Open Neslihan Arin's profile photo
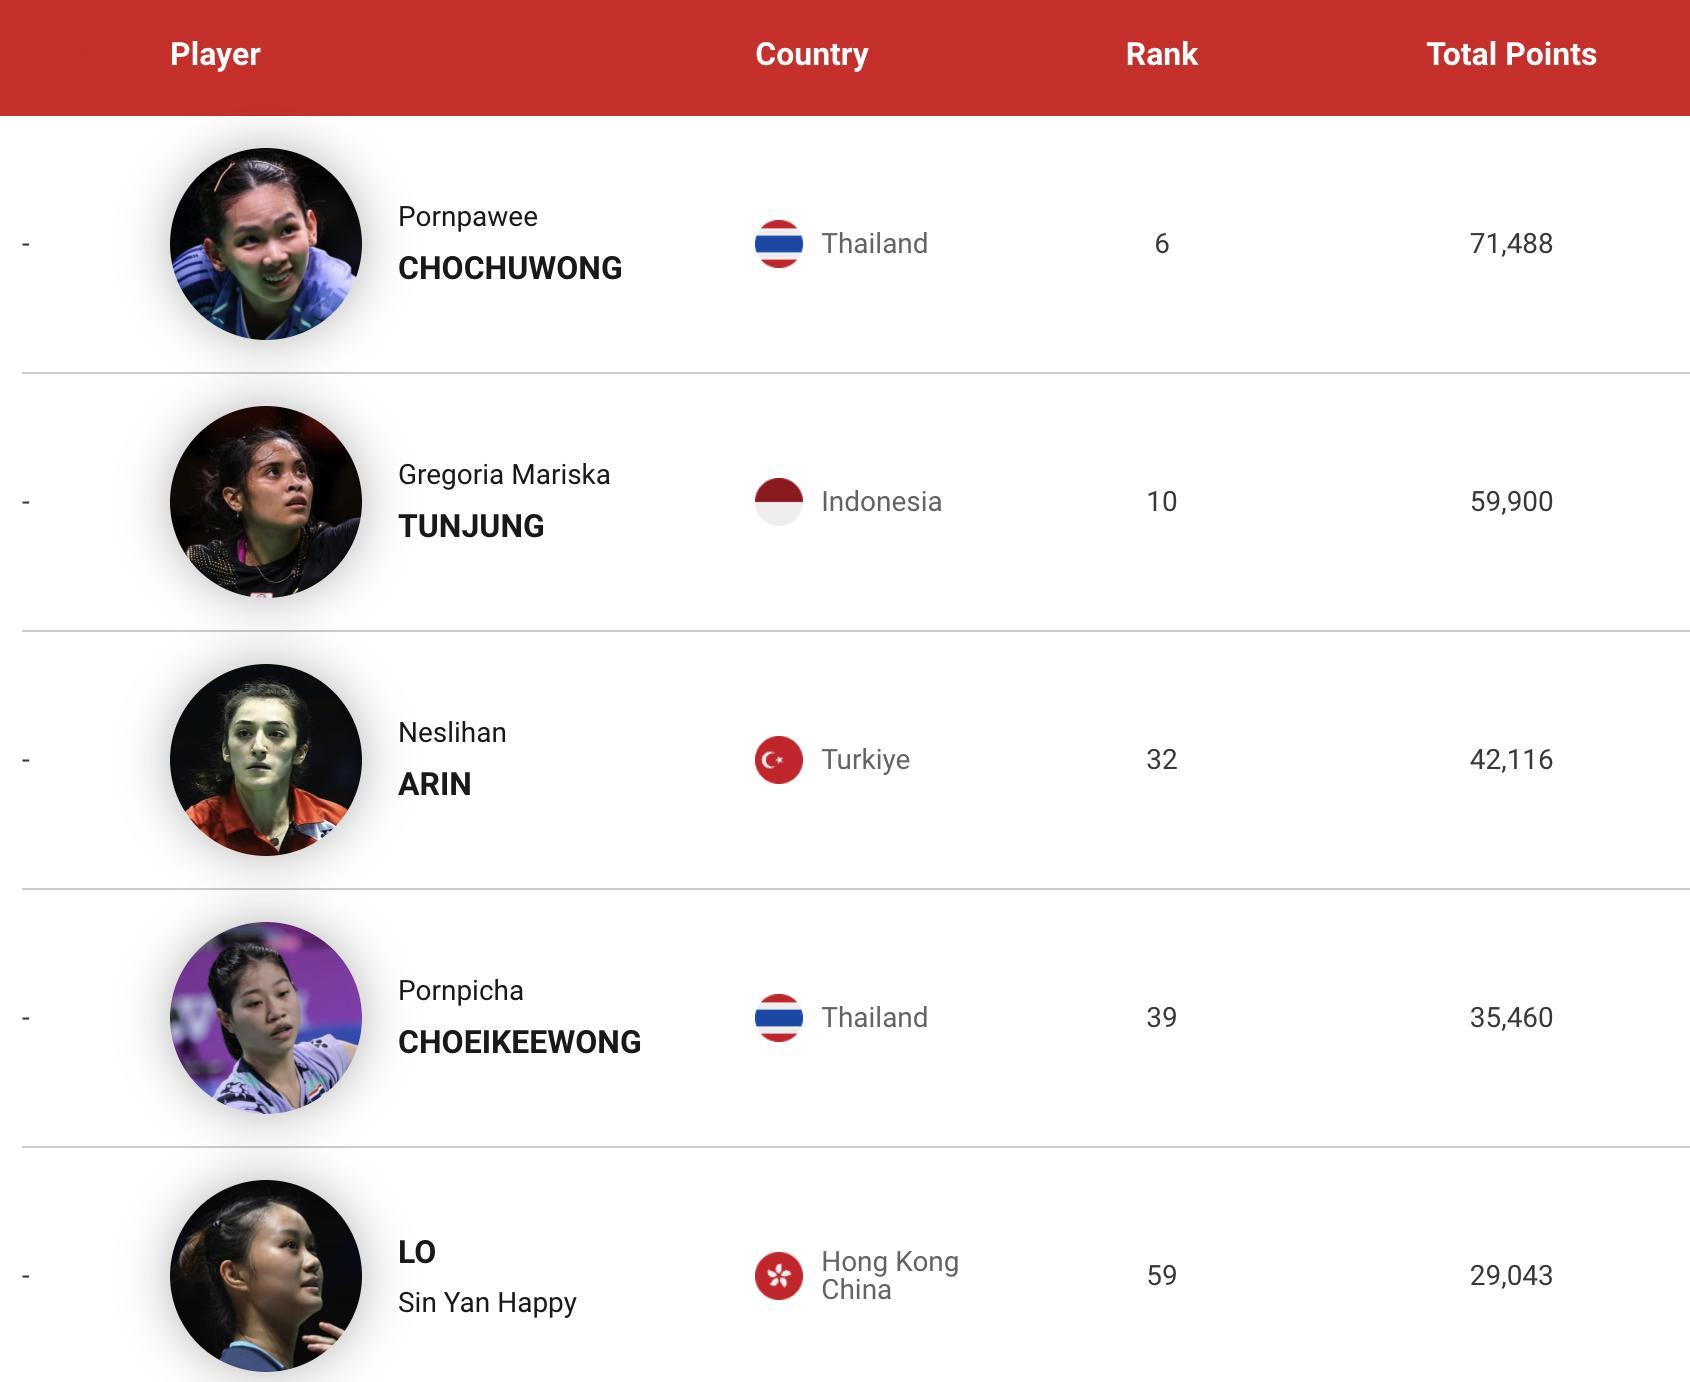This screenshot has width=1690, height=1382. pos(266,760)
